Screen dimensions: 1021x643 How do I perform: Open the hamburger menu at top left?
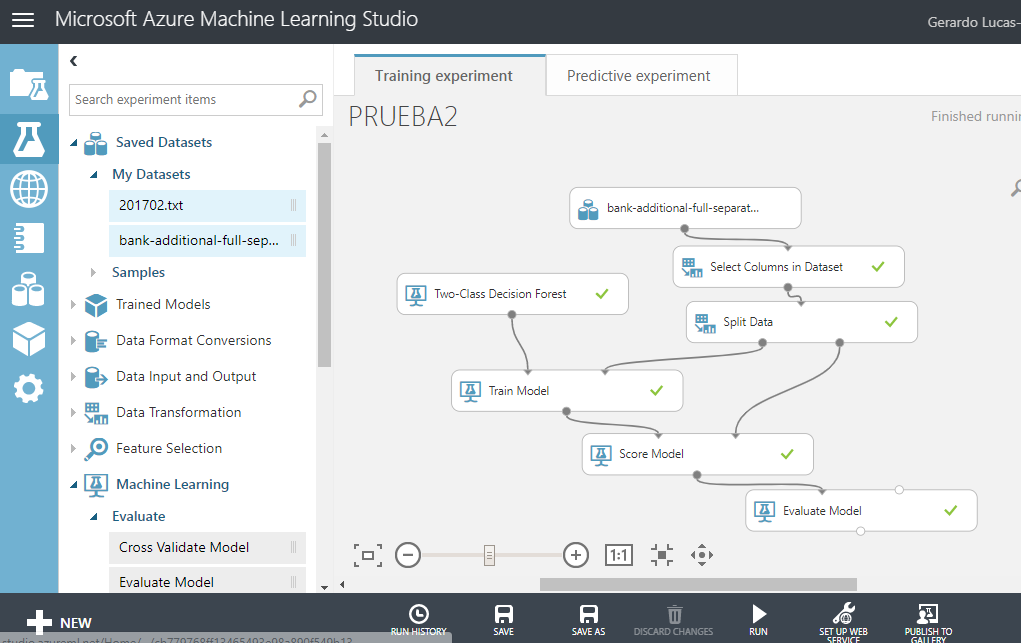(22, 19)
